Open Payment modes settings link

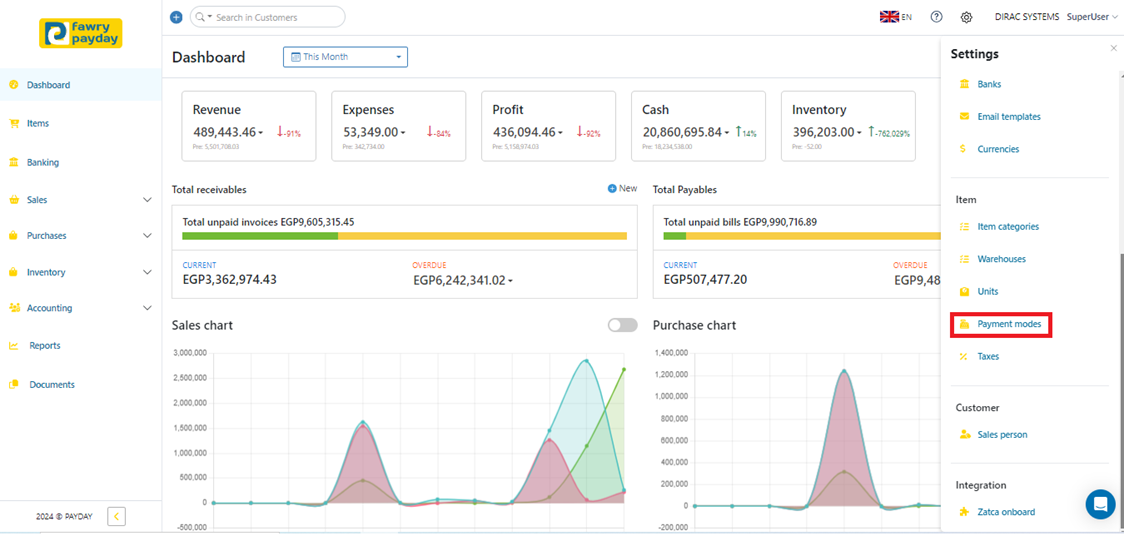[1009, 324]
